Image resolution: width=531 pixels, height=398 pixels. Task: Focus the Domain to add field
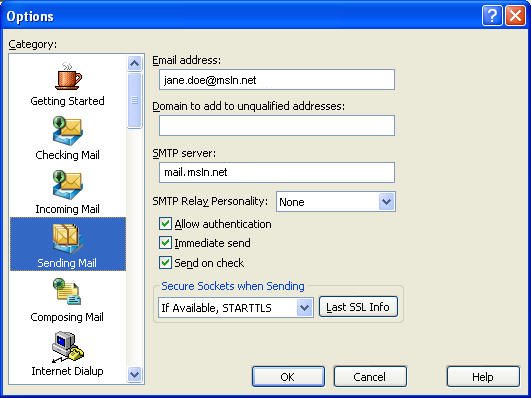point(277,126)
